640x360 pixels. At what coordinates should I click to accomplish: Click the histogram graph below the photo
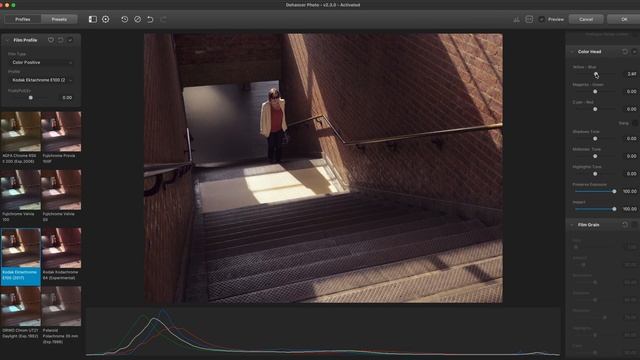click(x=323, y=332)
